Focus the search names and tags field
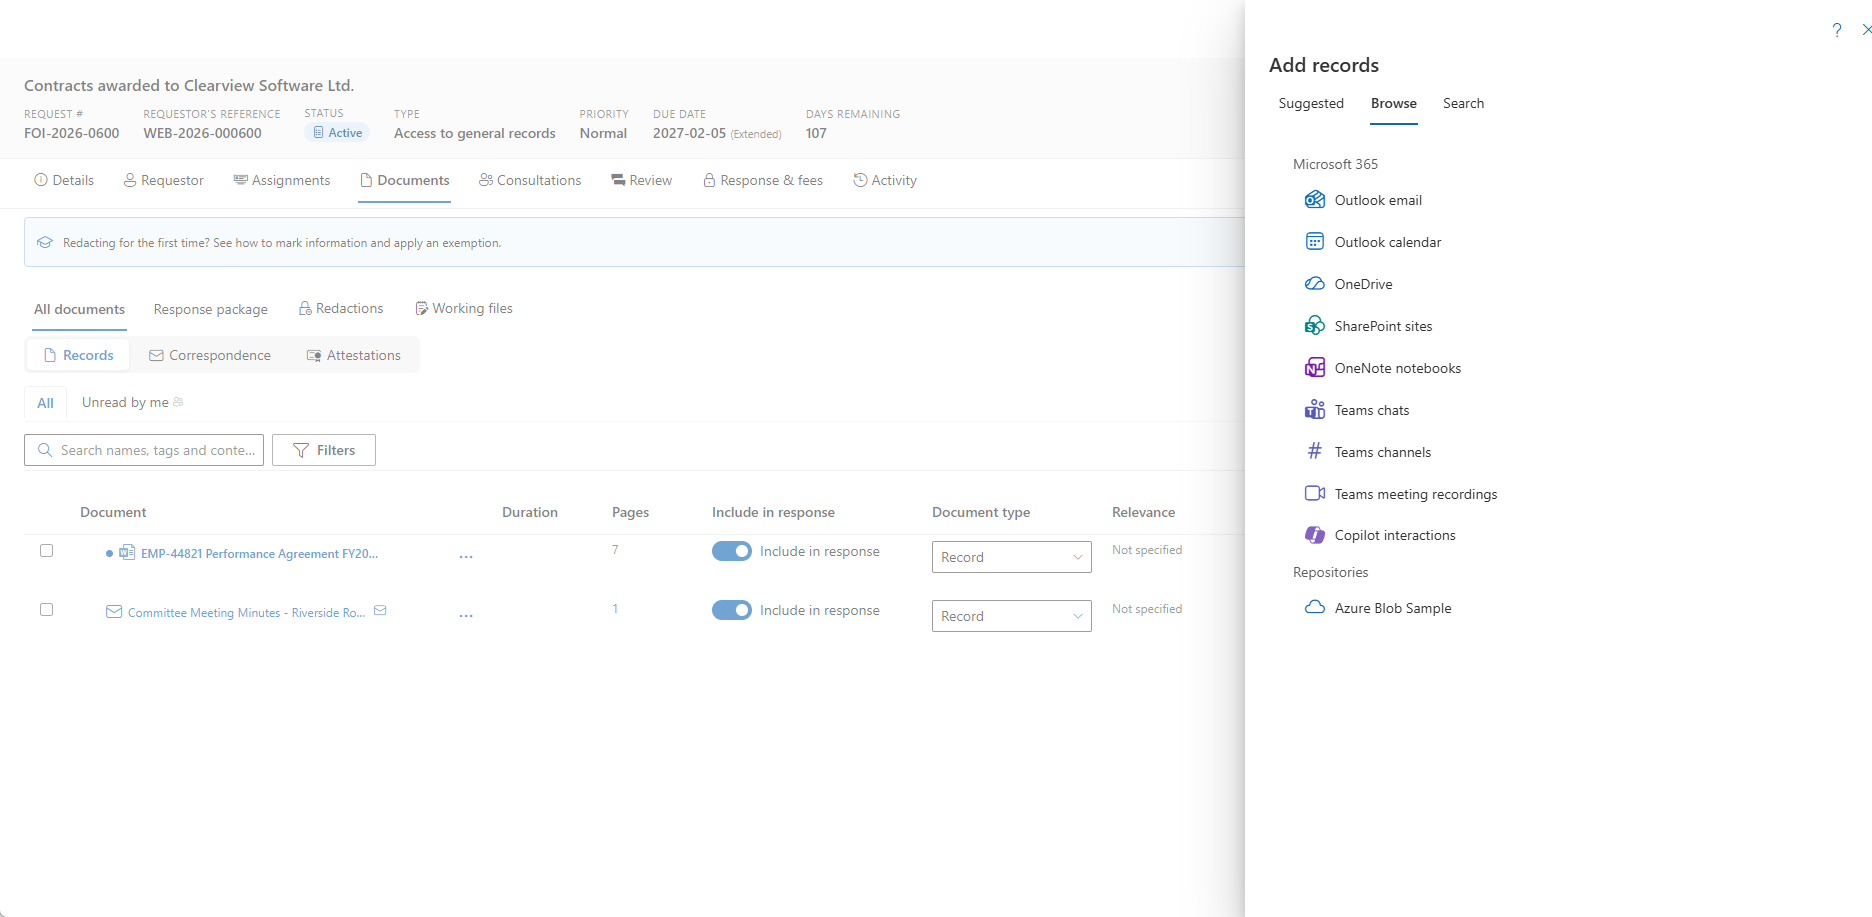Viewport: 1872px width, 917px height. 144,450
